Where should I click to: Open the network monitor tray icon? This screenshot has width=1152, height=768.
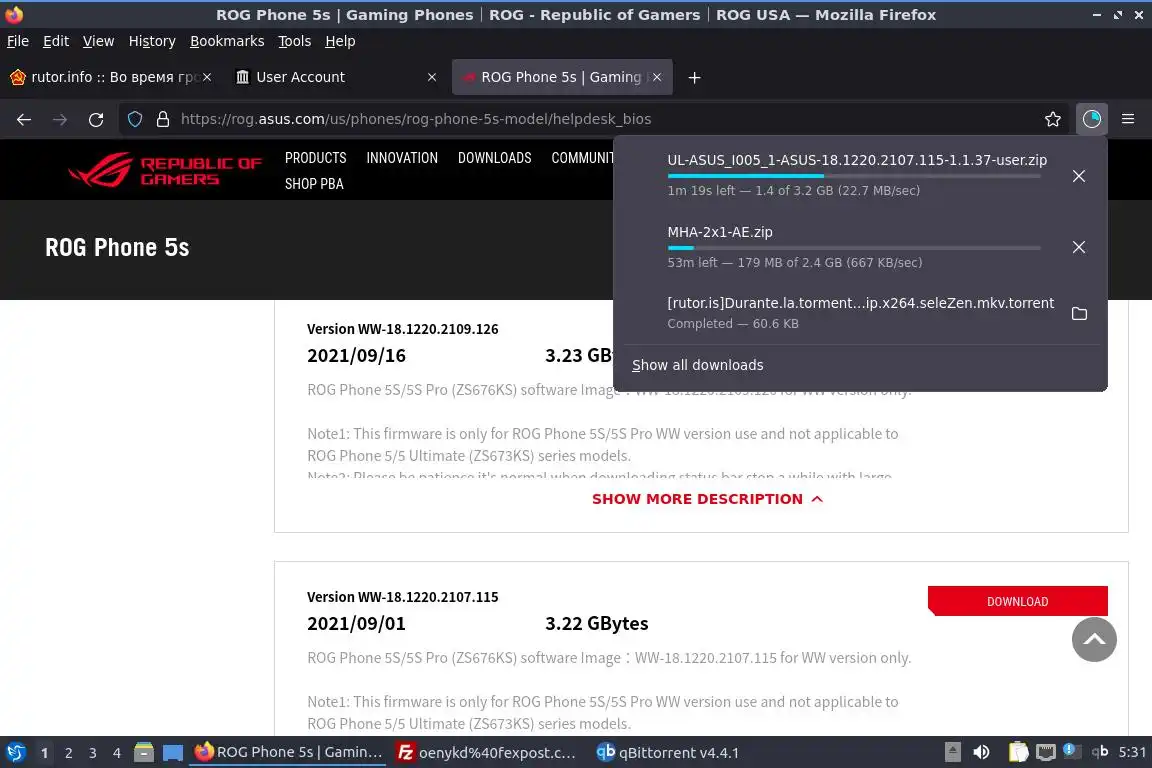pyautogui.click(x=1045, y=752)
